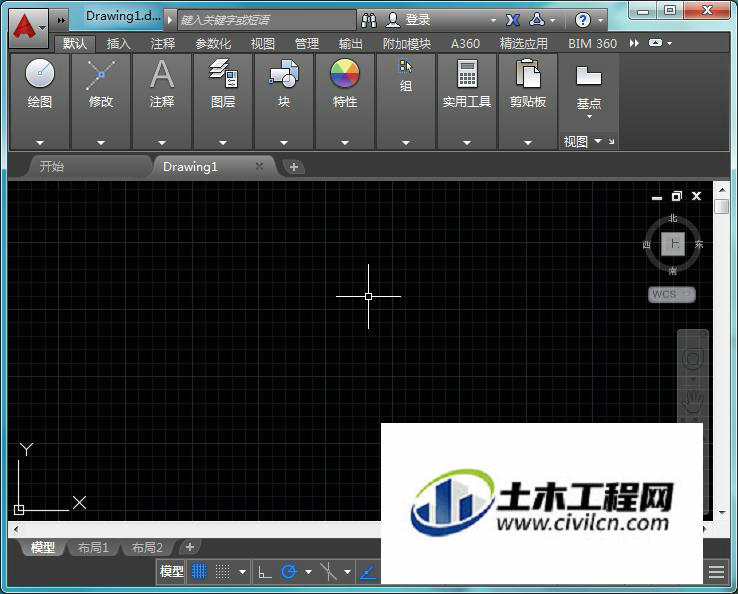Click the help question mark icon

(x=583, y=20)
